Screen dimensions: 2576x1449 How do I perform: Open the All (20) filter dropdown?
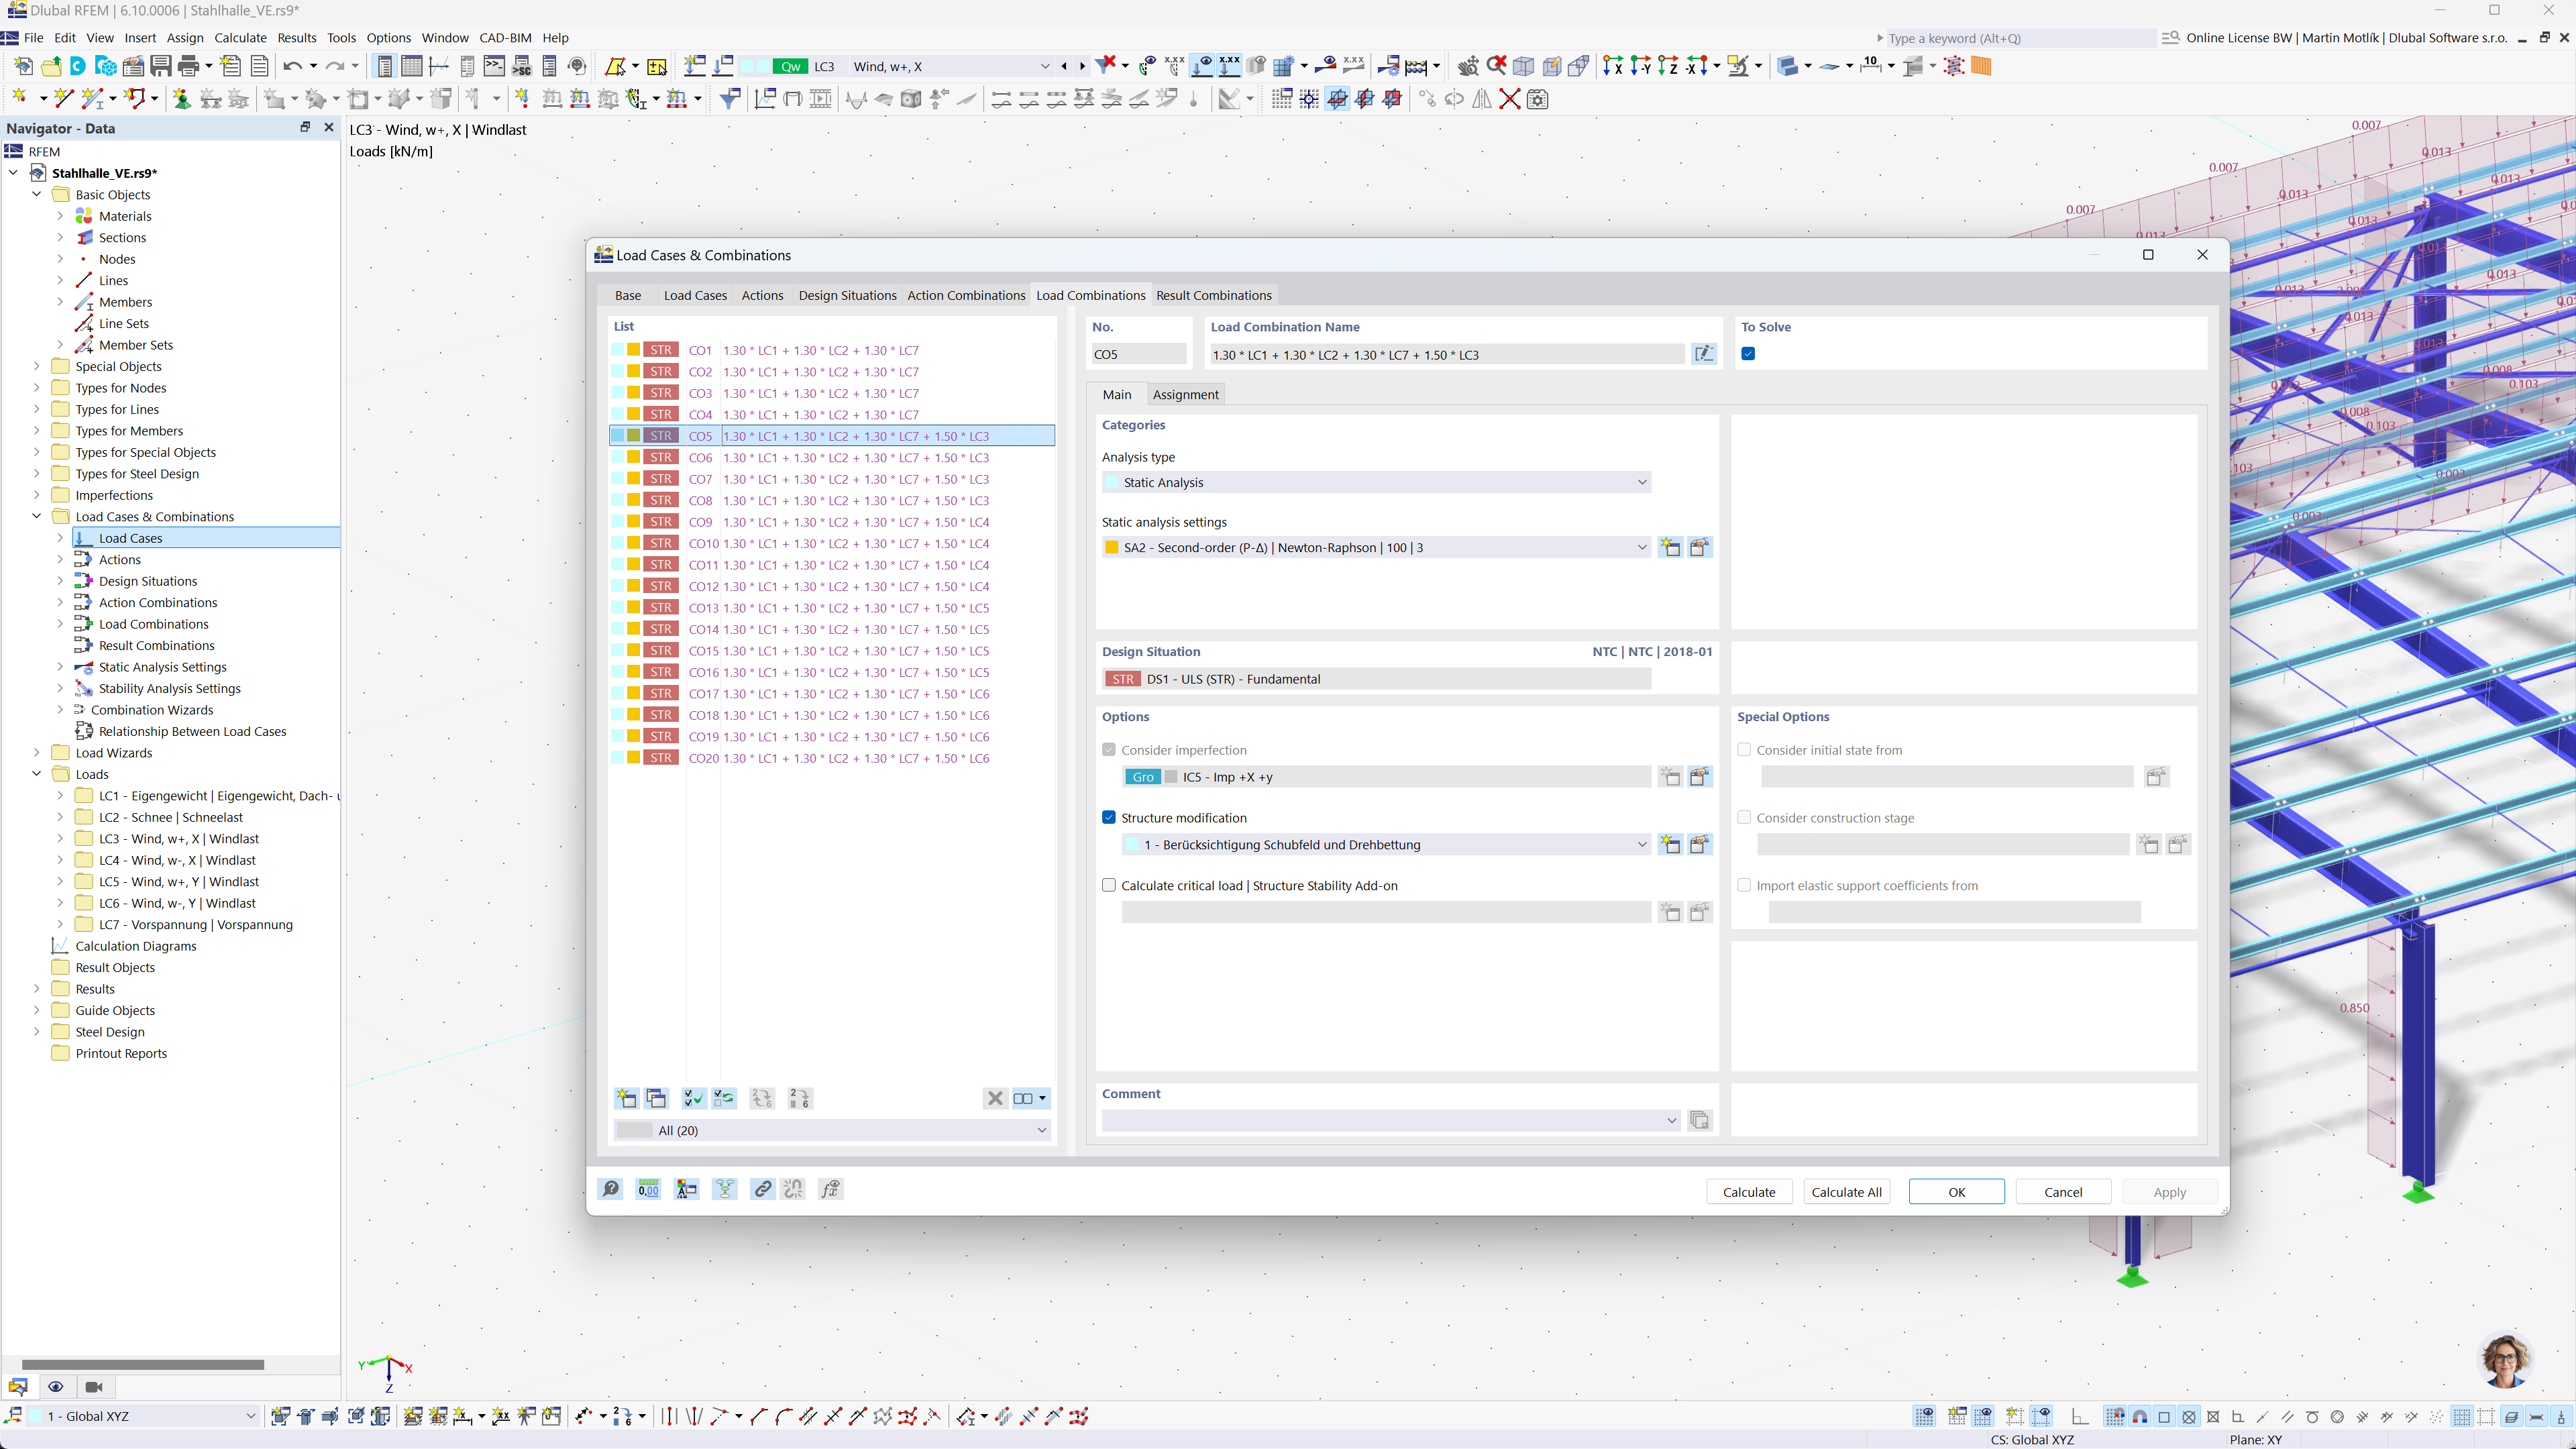1042,1130
